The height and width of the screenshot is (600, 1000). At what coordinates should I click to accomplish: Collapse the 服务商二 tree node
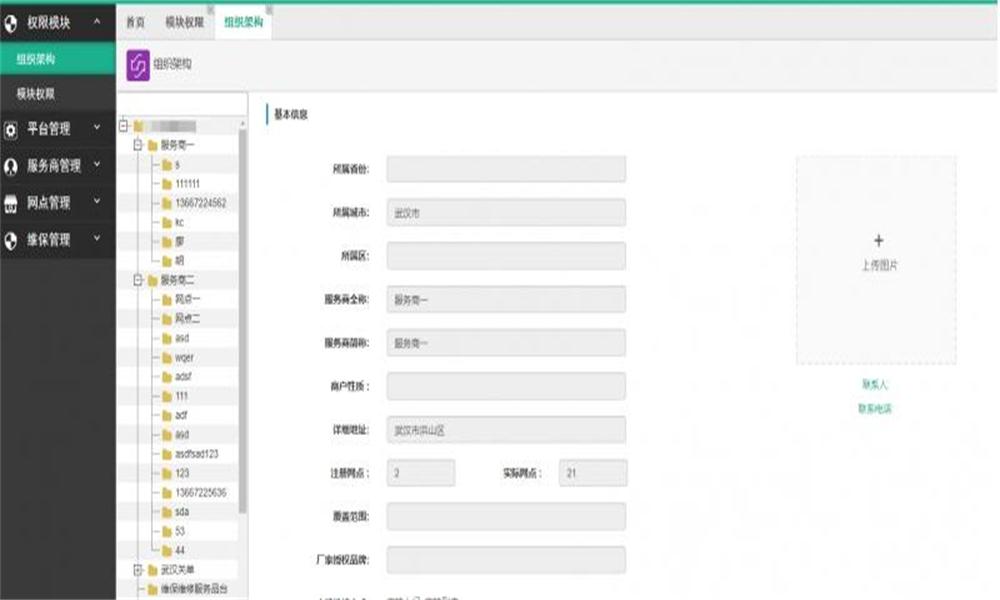click(x=137, y=280)
